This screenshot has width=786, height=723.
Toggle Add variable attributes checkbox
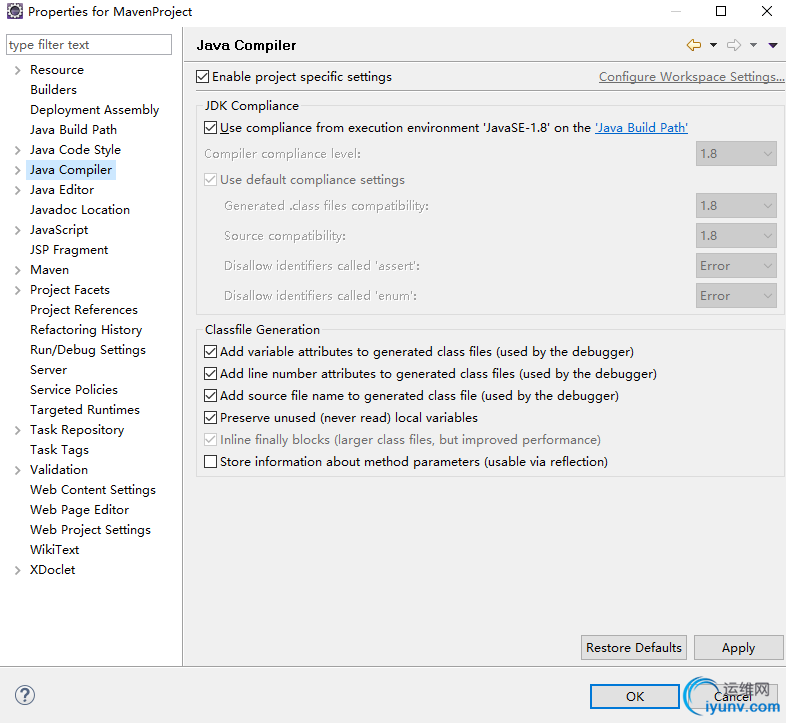[211, 352]
